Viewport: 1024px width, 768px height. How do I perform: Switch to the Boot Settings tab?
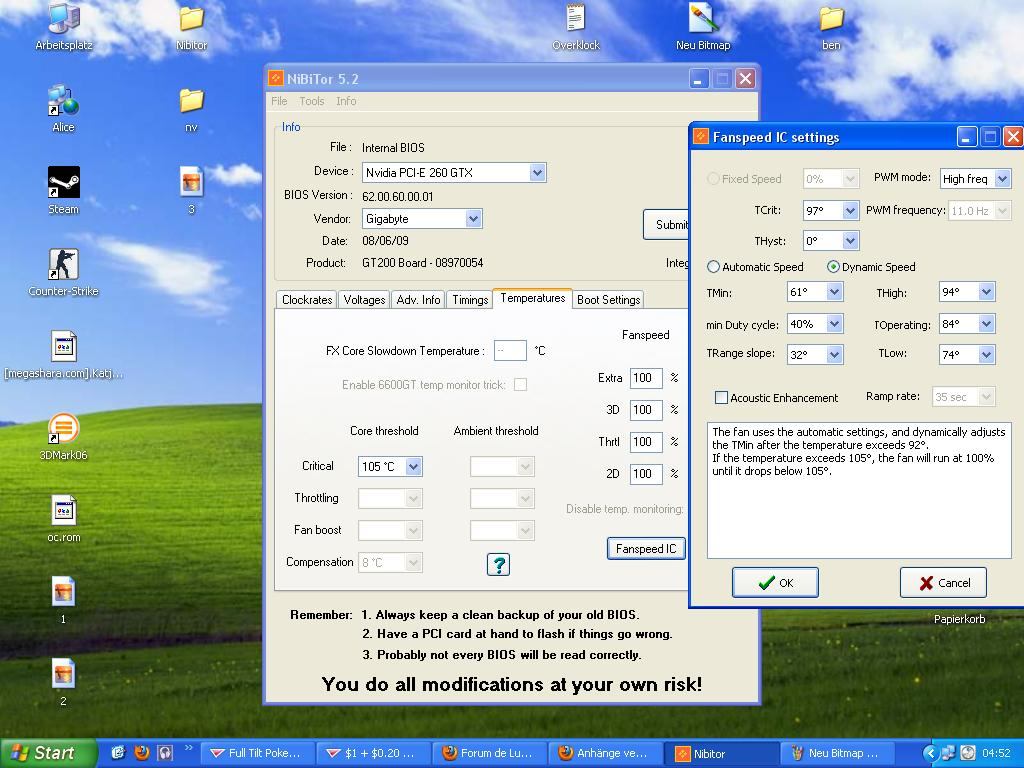tap(608, 299)
